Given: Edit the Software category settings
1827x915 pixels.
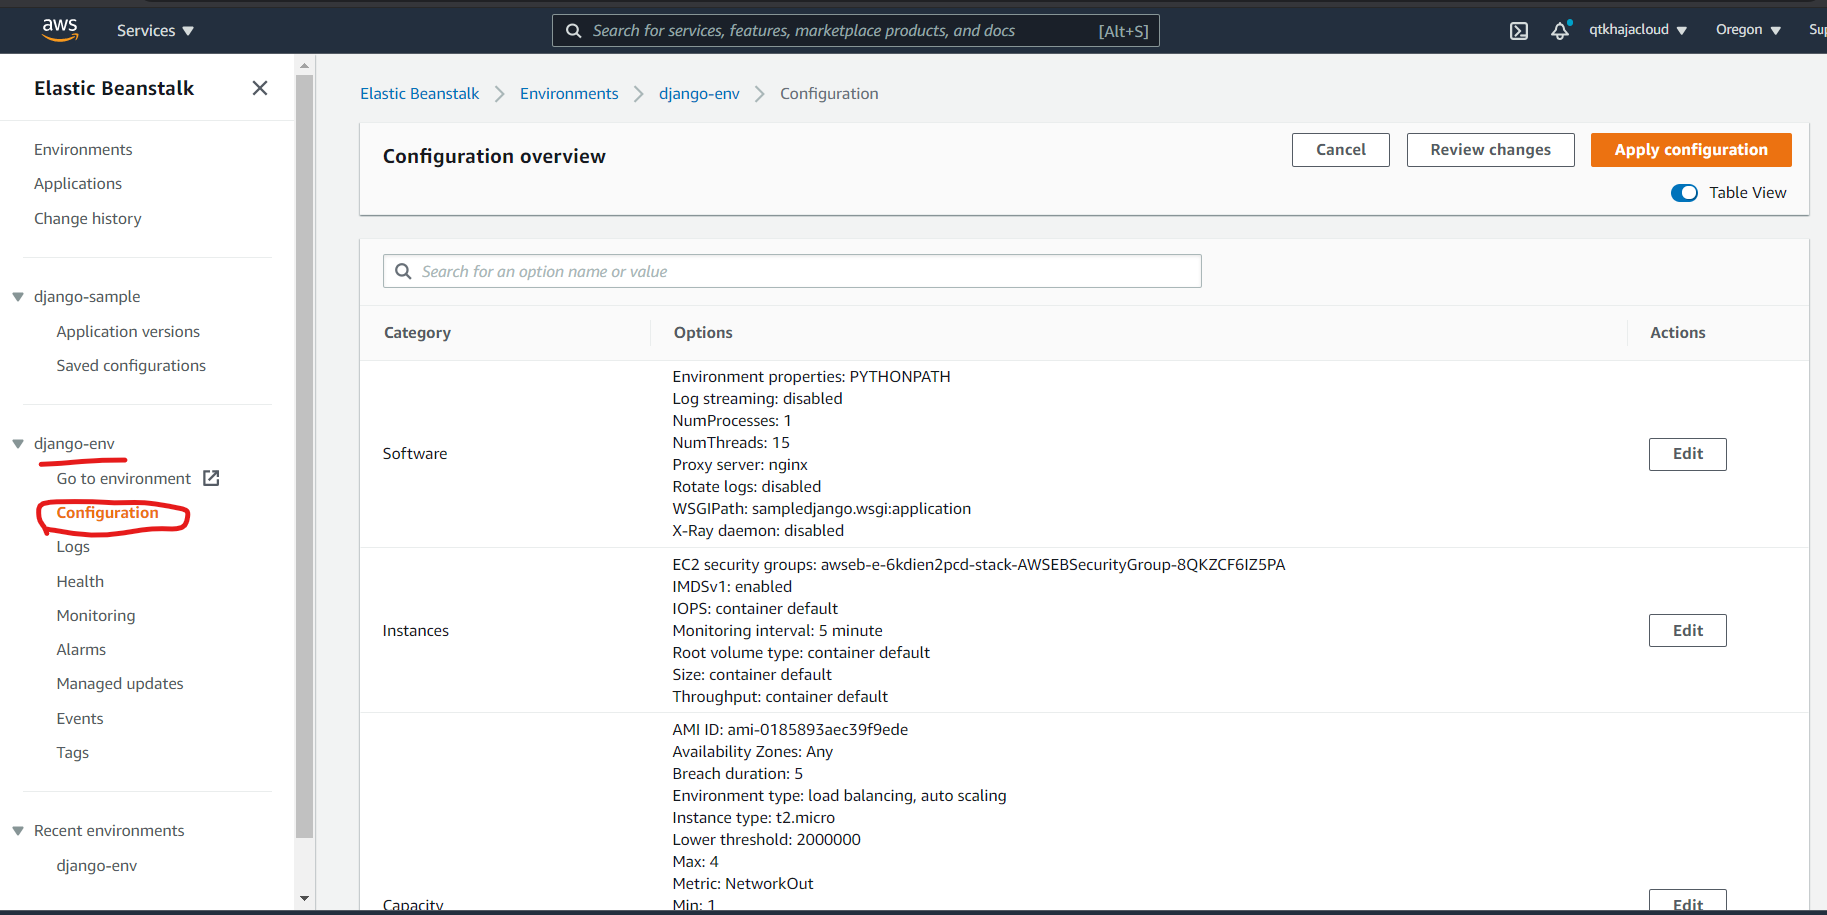Looking at the screenshot, I should click(x=1687, y=454).
